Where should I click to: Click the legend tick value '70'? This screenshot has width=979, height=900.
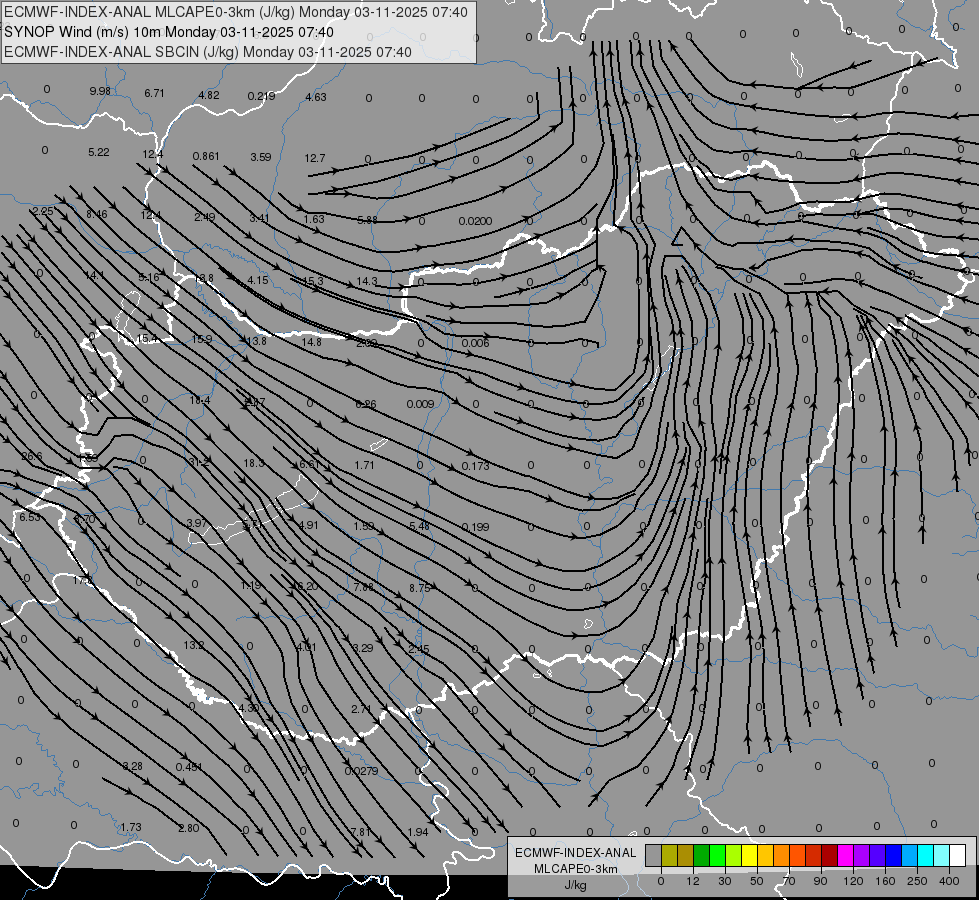pos(789,881)
